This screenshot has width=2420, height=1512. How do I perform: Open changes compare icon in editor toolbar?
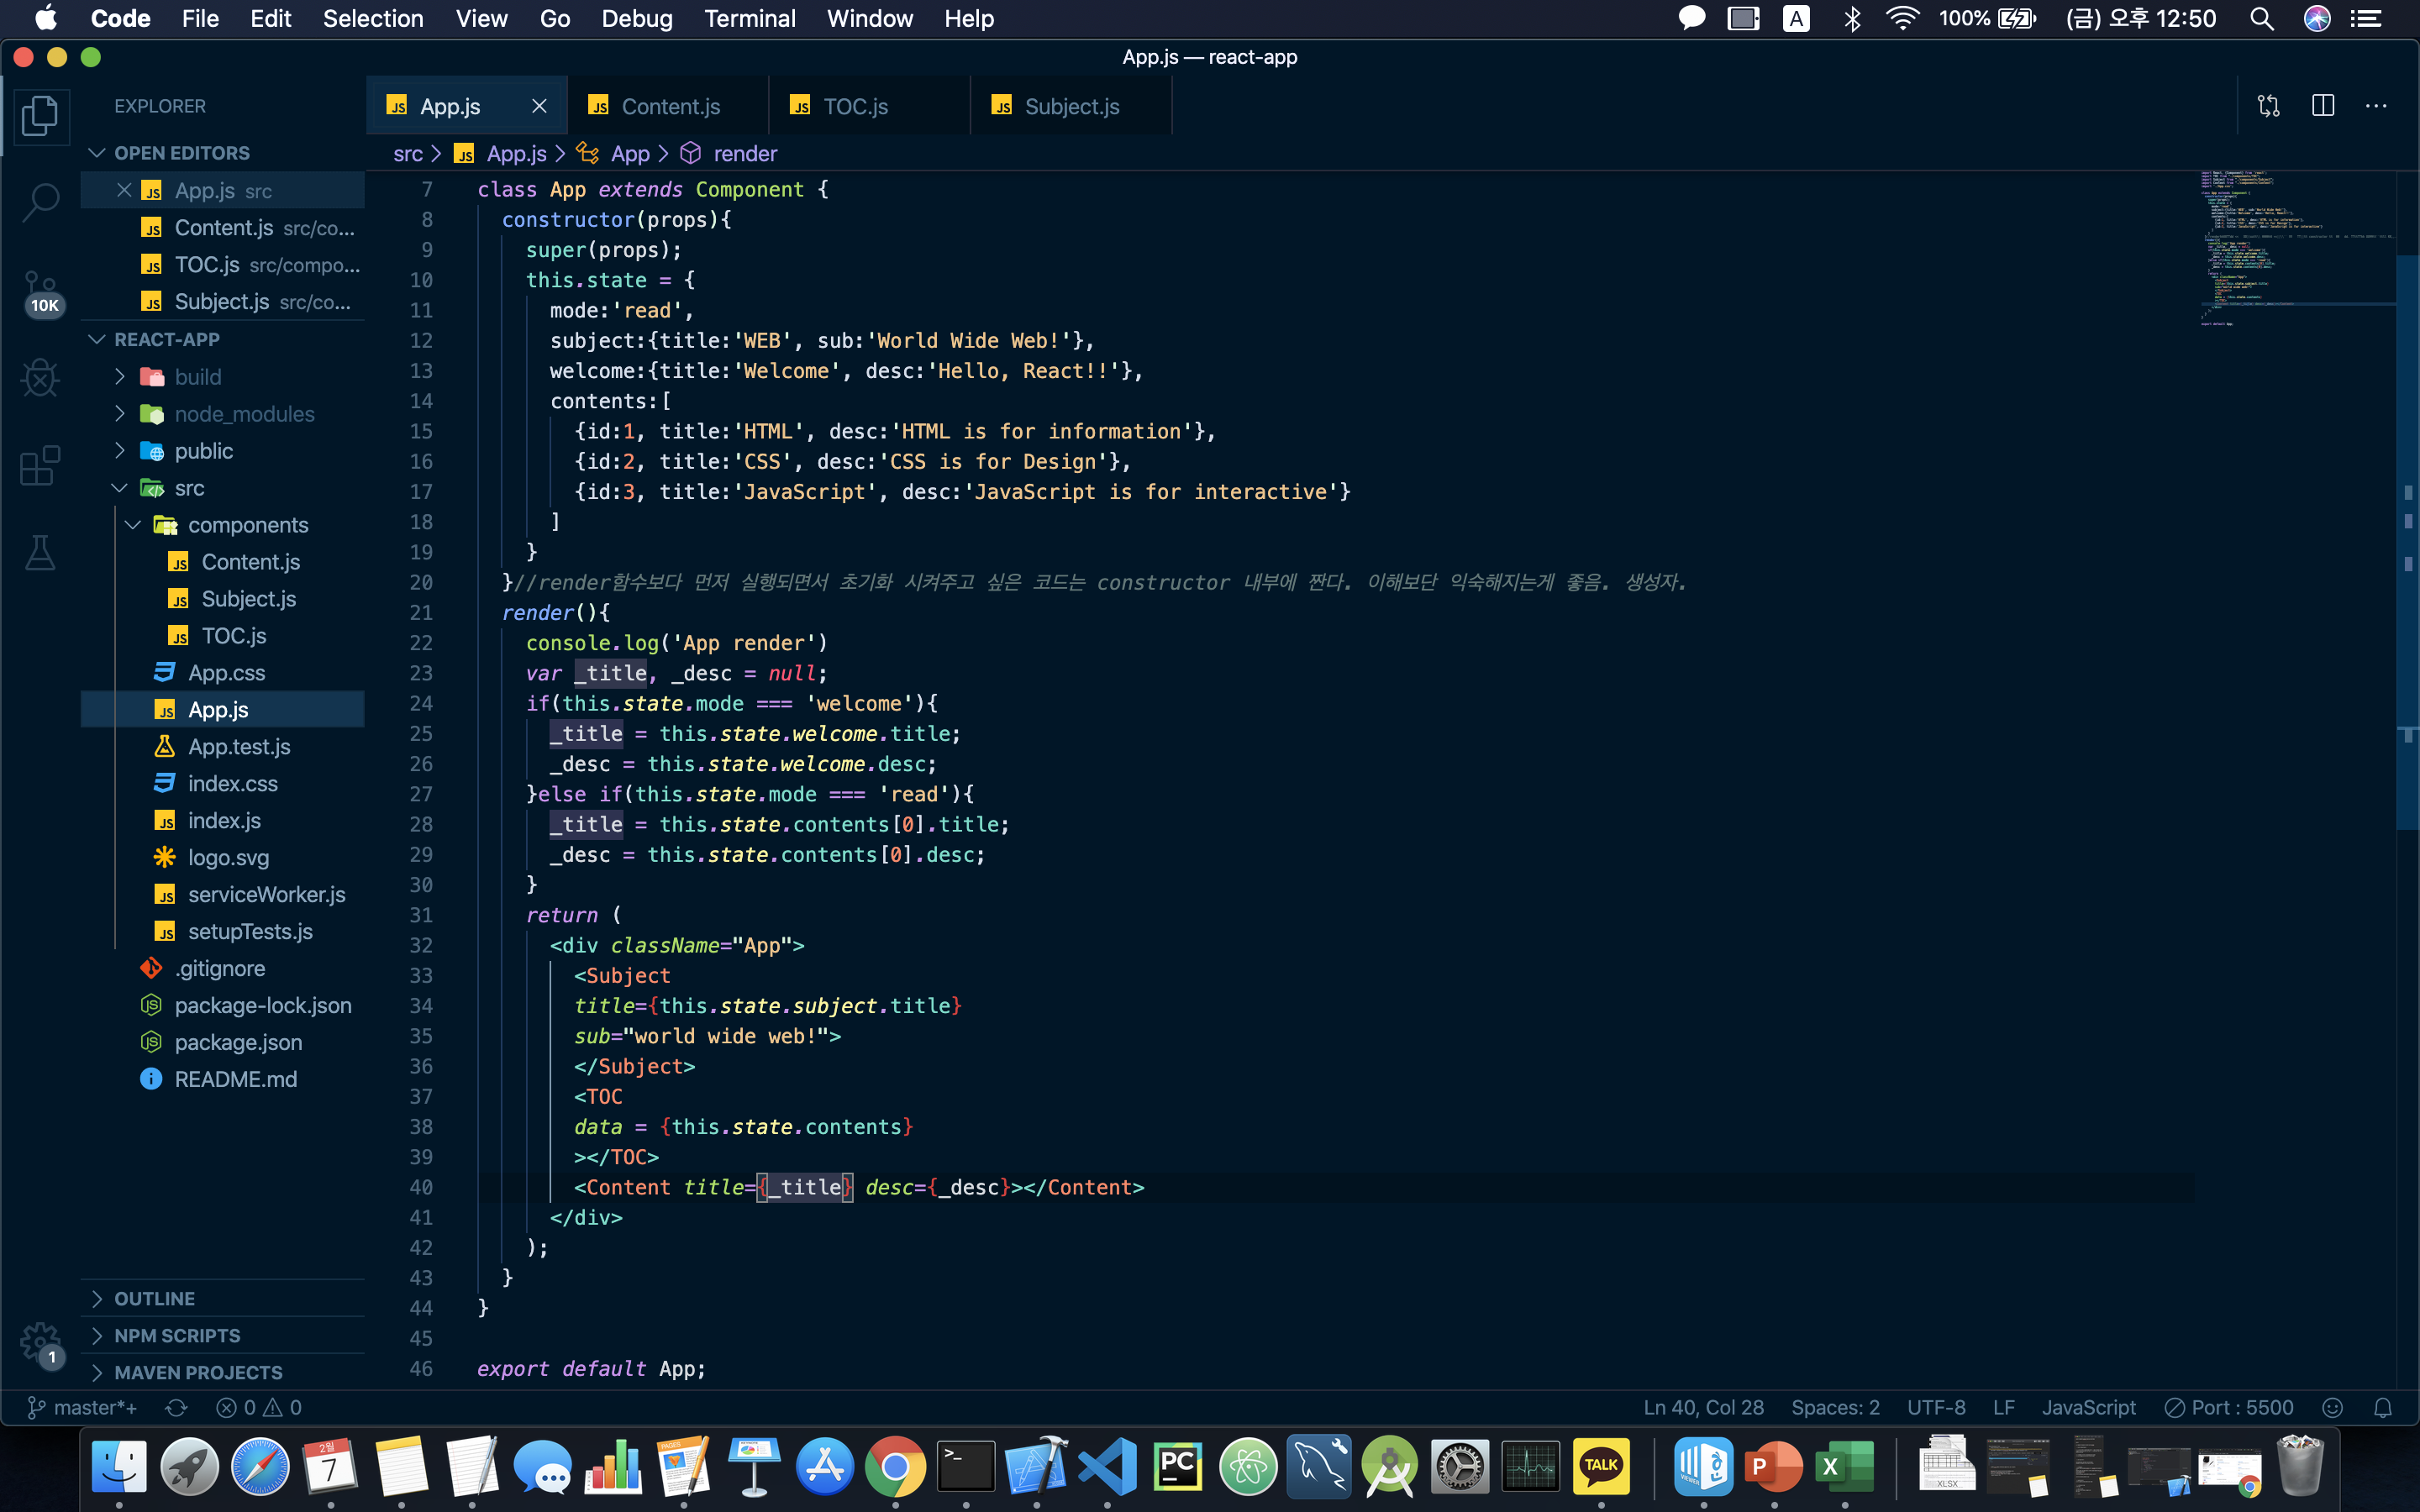click(2268, 106)
